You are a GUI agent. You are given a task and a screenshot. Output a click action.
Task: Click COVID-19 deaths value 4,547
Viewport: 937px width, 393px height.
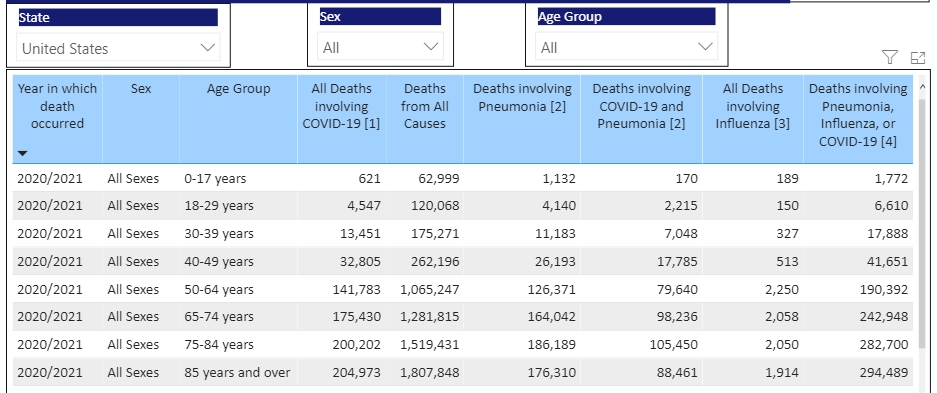[x=365, y=205]
